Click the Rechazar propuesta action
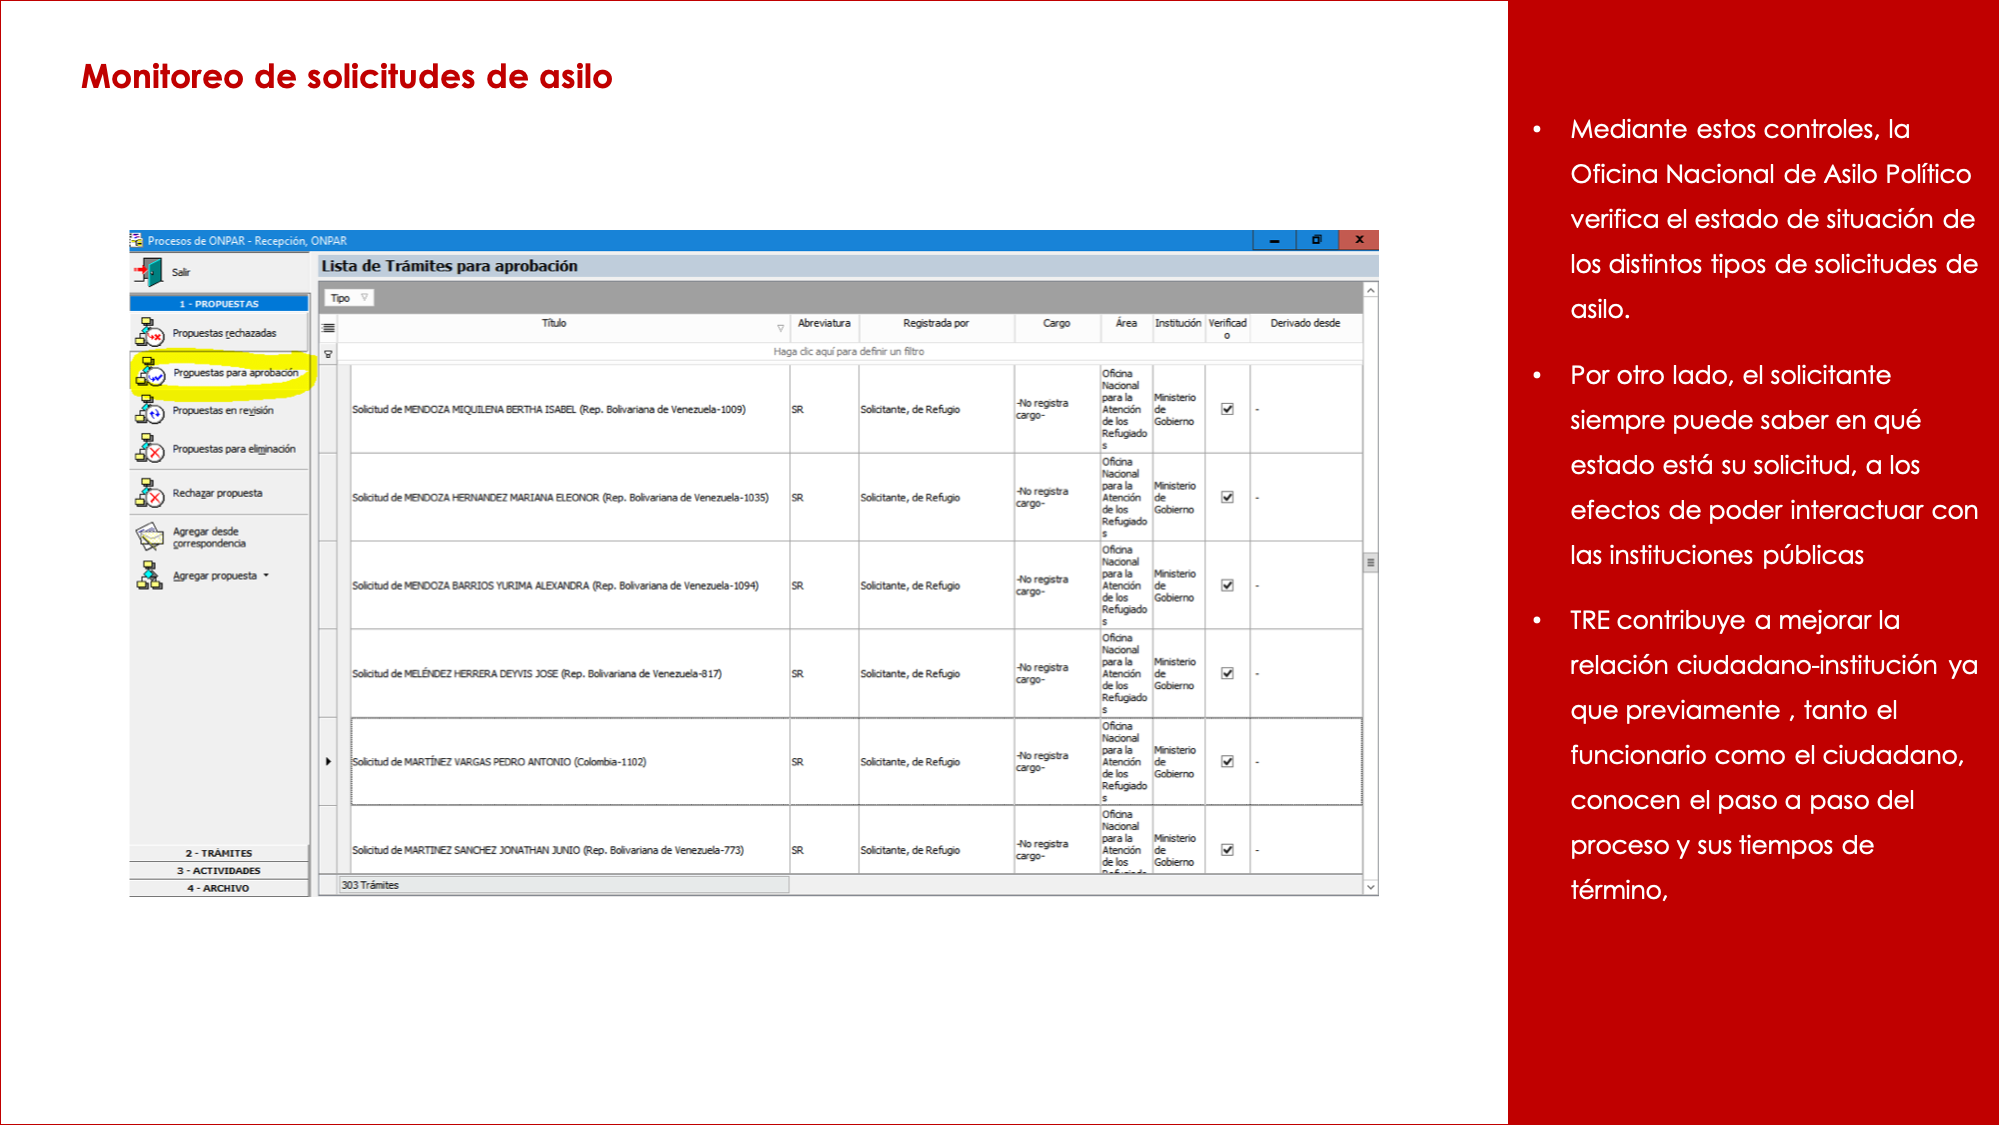Screen dimensions: 1999x1125 (x=219, y=493)
